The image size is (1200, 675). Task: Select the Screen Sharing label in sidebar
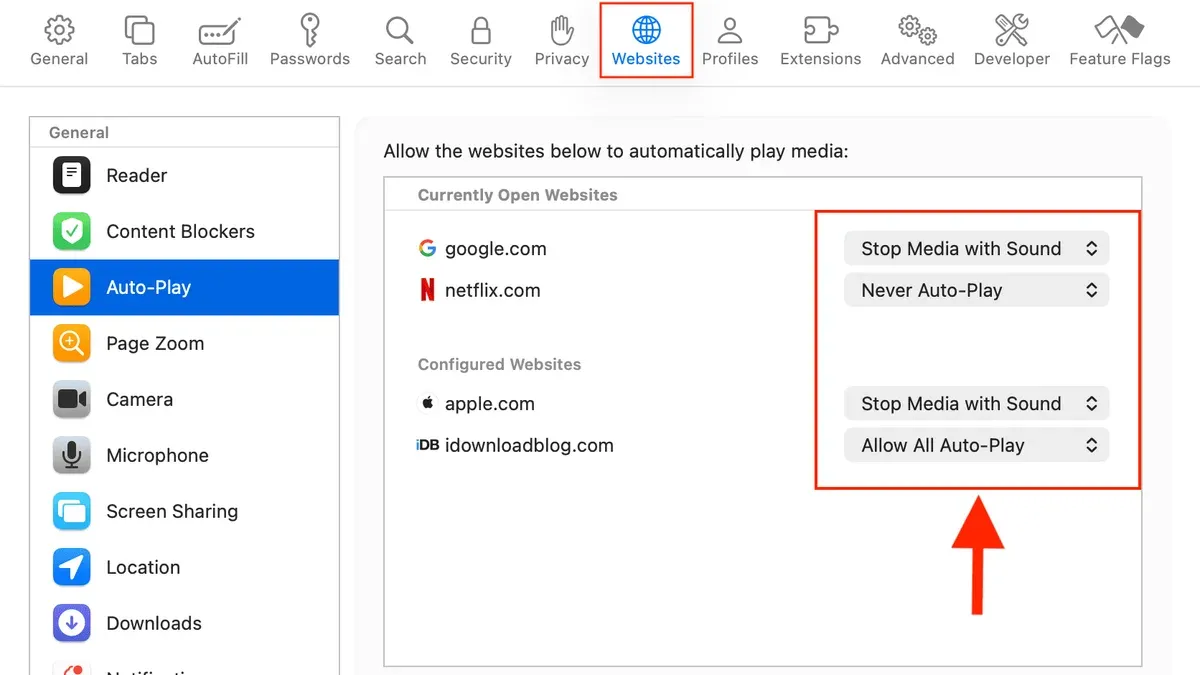[172, 511]
